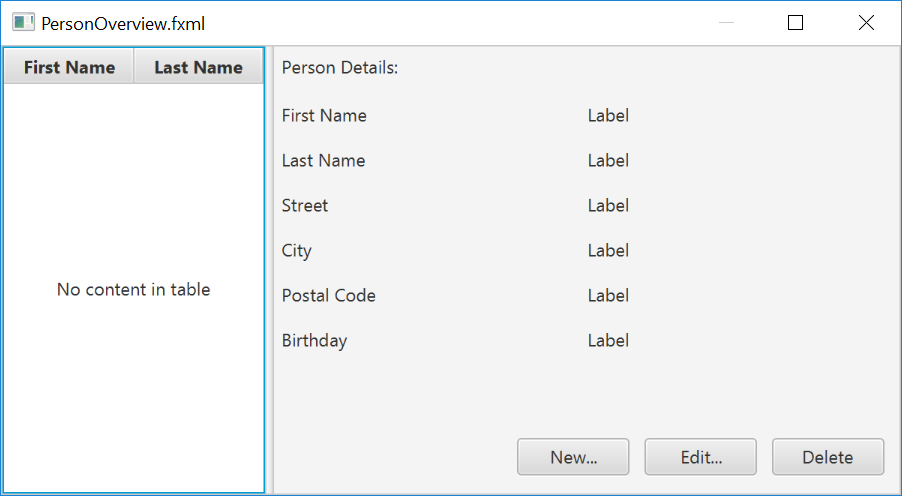Click the 'No content in table' placeholder
This screenshot has height=496, width=902.
click(133, 290)
